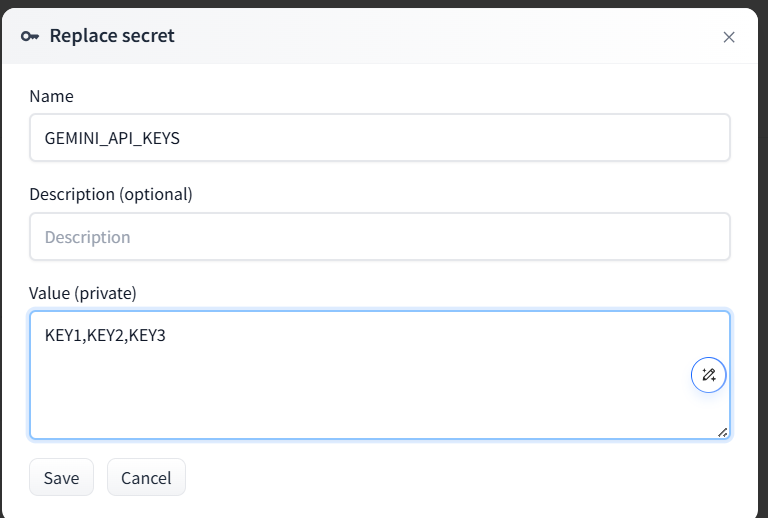Viewport: 768px width, 518px height.
Task: Click the Description placeholder text
Action: tap(88, 237)
